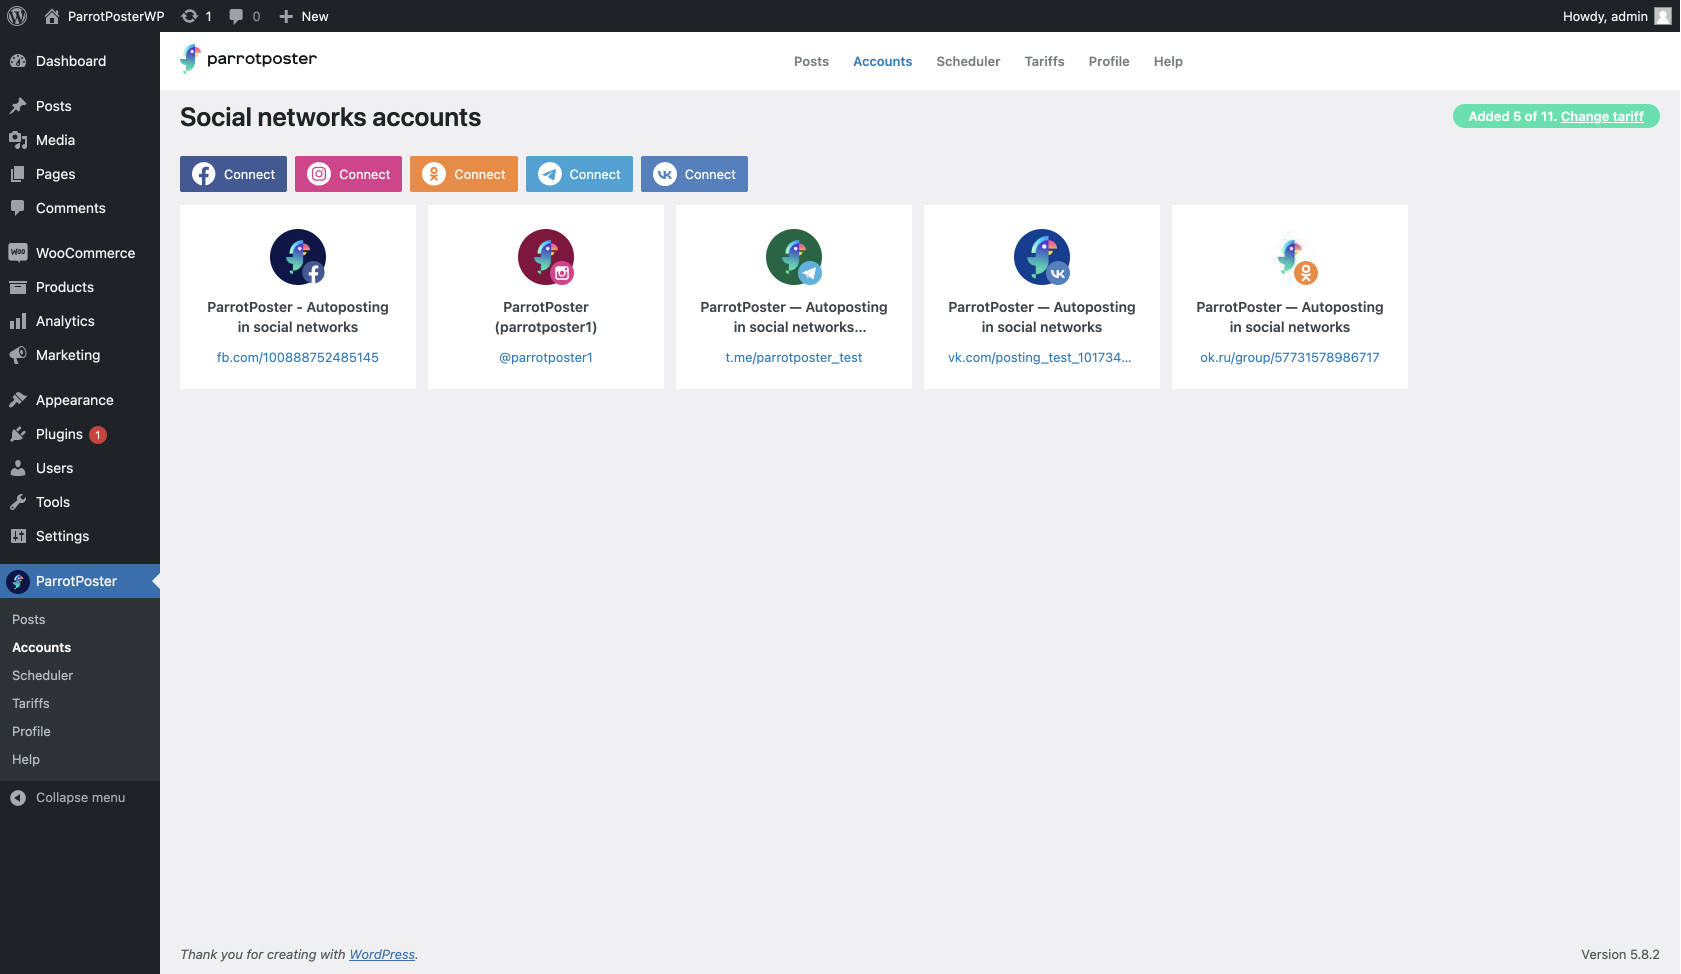Connect a VK account
The width and height of the screenshot is (1681, 974).
(694, 174)
